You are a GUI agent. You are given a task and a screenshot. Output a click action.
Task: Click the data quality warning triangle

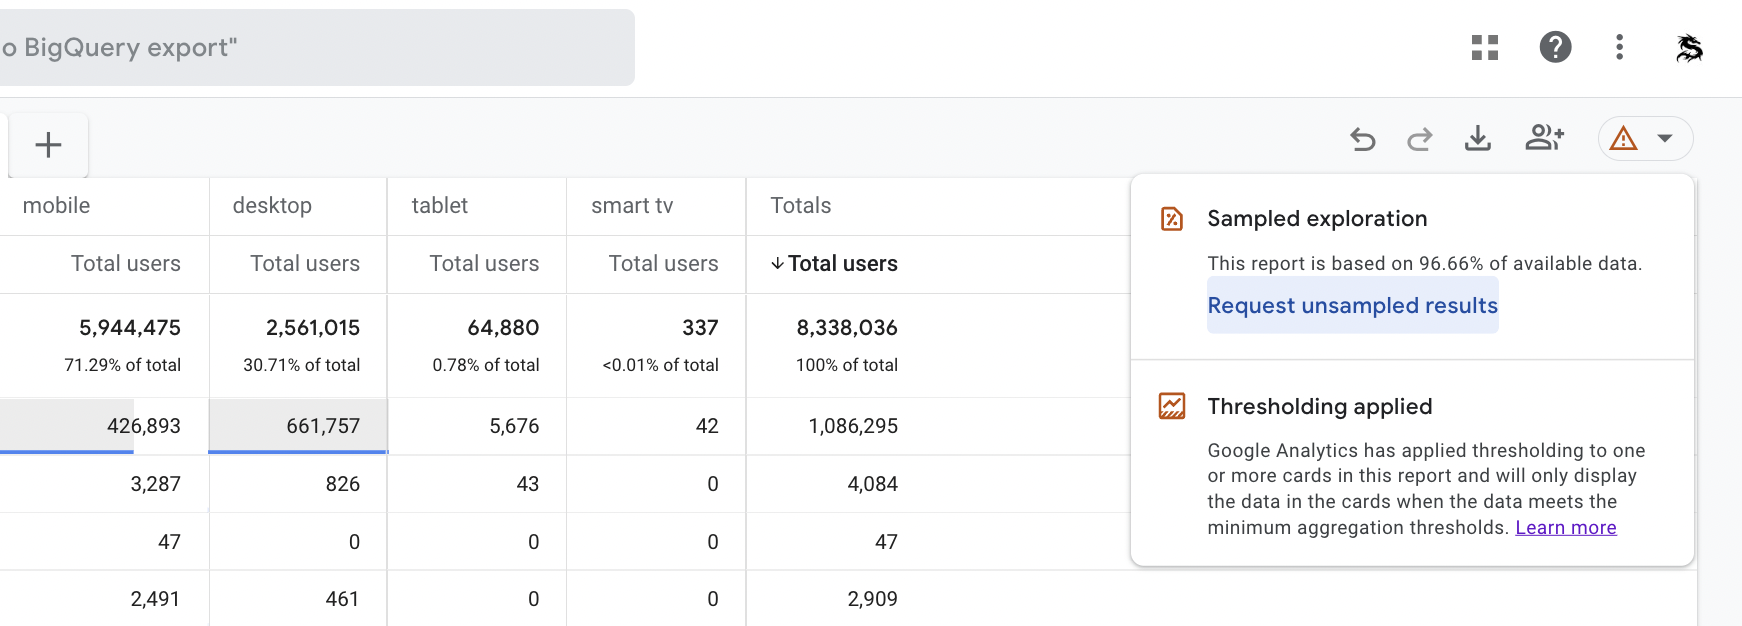coord(1624,138)
